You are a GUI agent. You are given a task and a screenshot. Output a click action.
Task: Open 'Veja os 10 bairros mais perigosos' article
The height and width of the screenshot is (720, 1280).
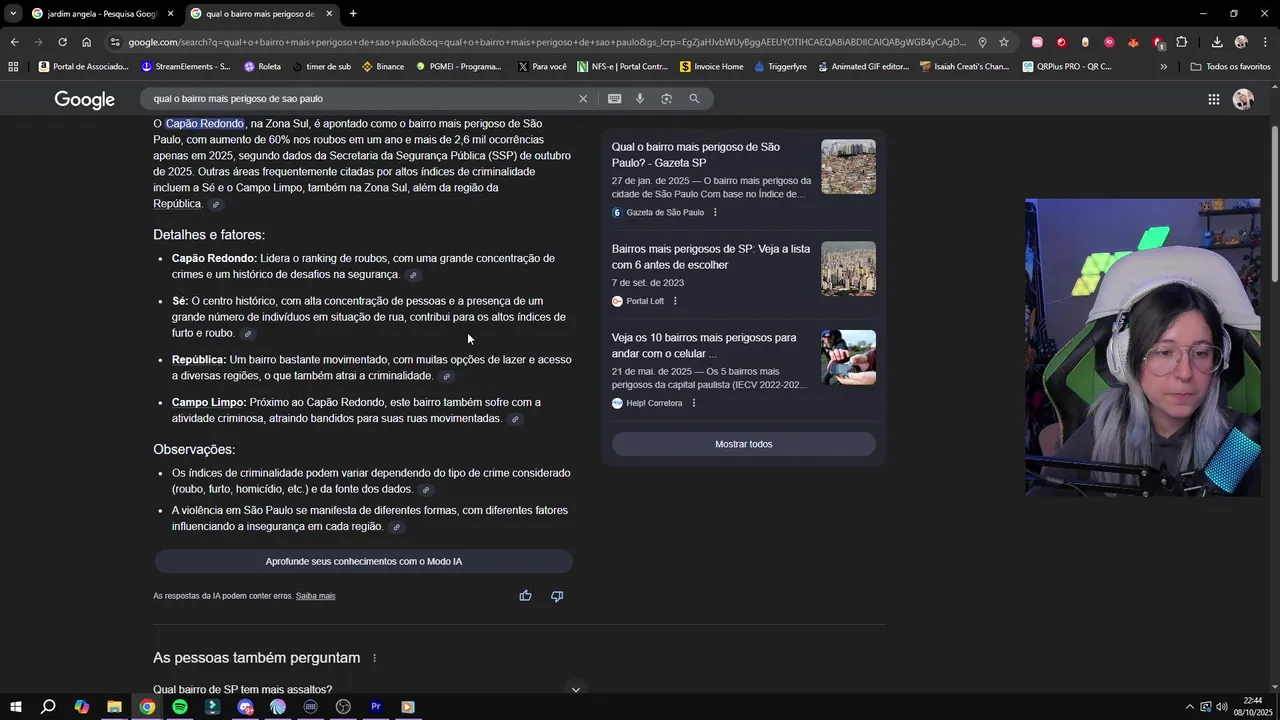(x=704, y=346)
